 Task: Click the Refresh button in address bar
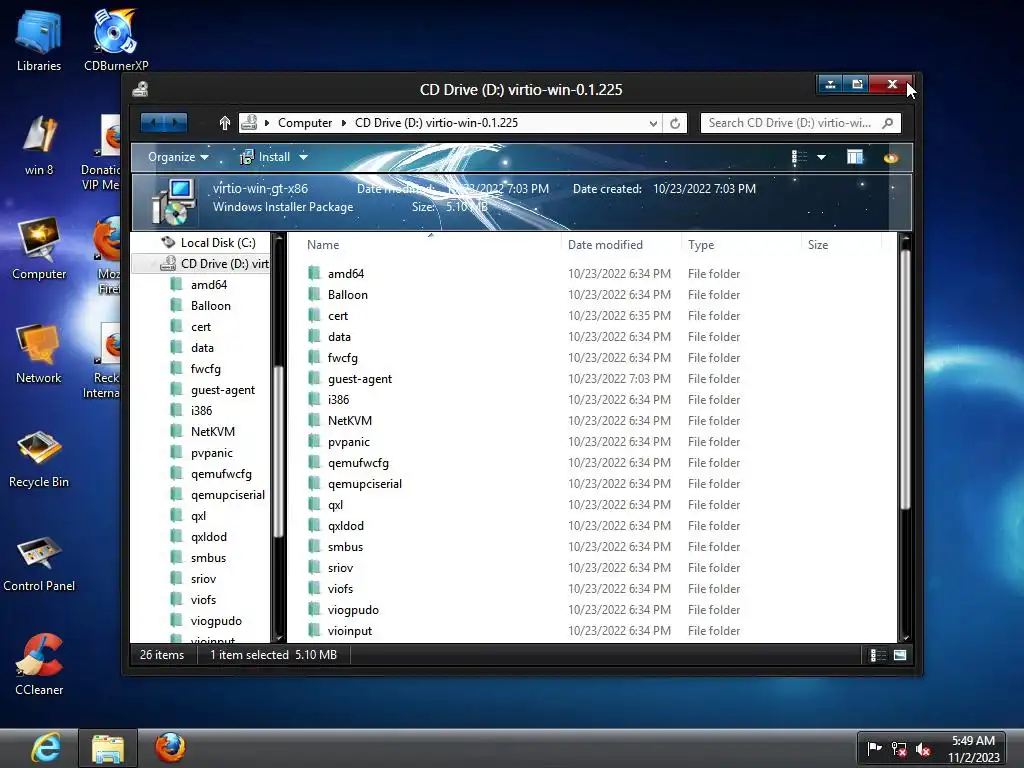pos(675,123)
